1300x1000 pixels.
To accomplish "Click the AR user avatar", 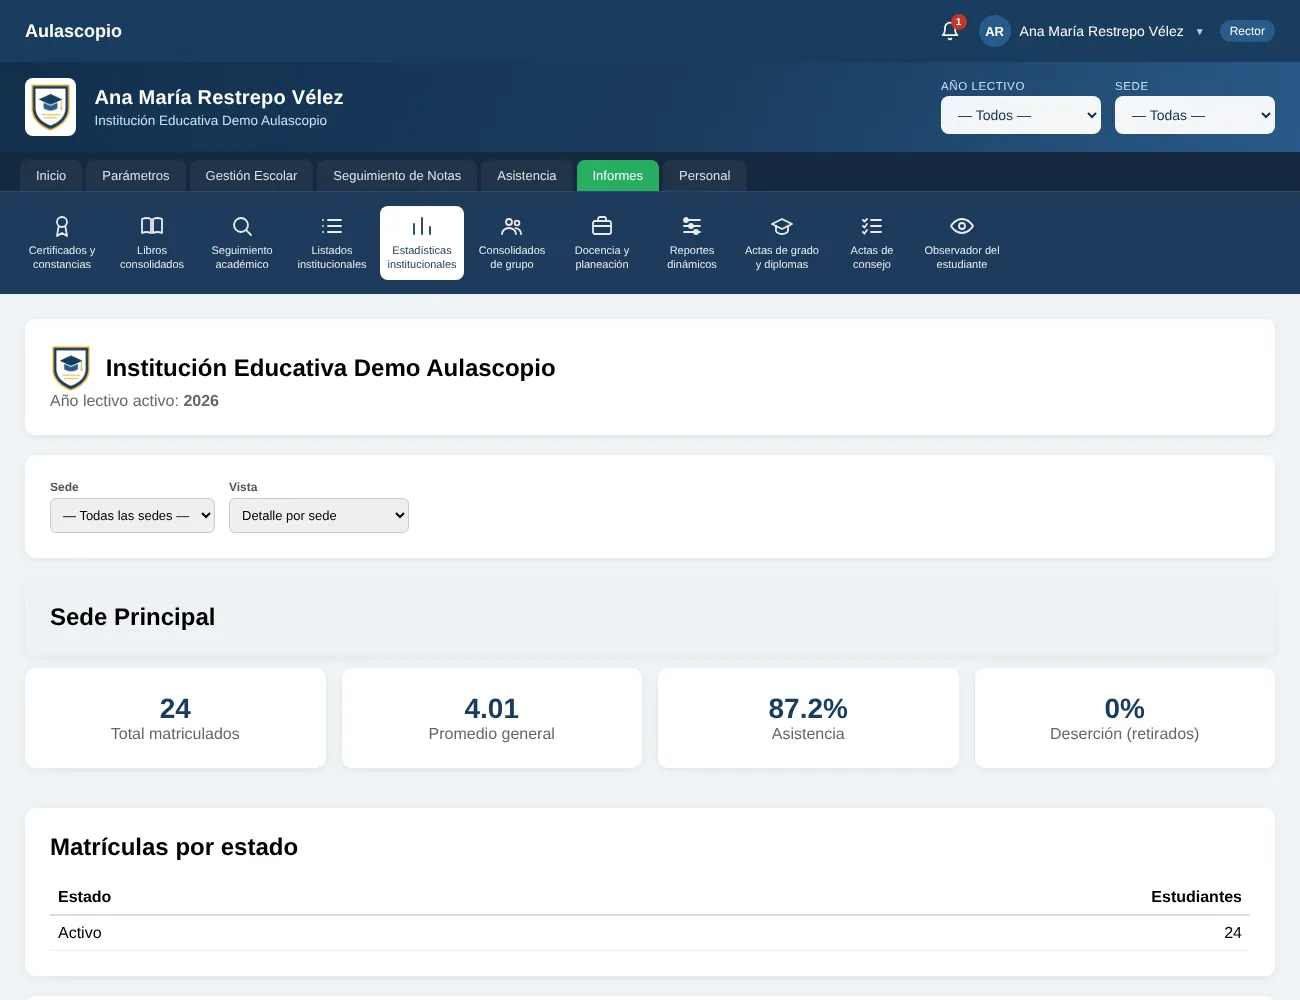I will coord(994,31).
